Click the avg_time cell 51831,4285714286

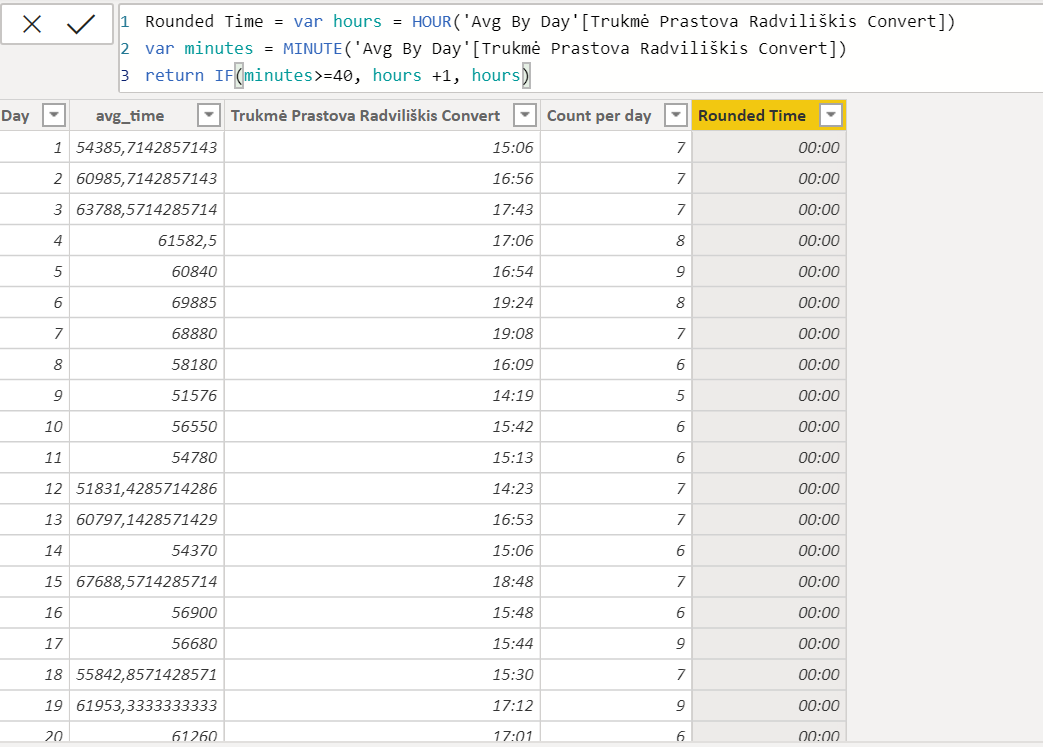[x=147, y=488]
